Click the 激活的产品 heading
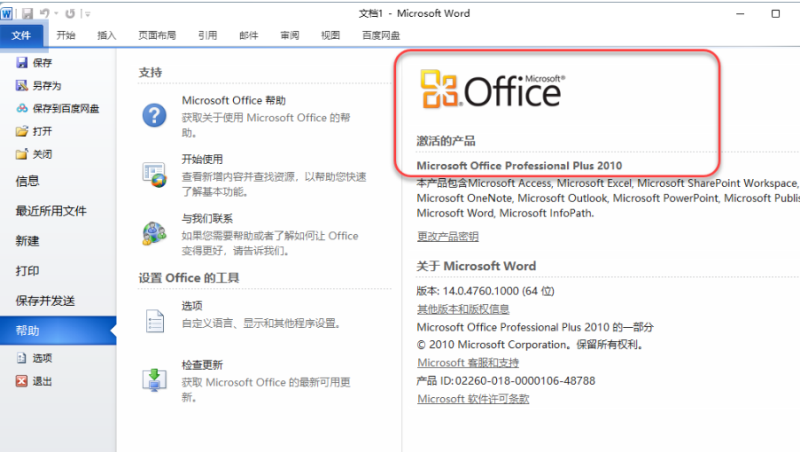Viewport: 800px width, 452px height. tap(446, 141)
